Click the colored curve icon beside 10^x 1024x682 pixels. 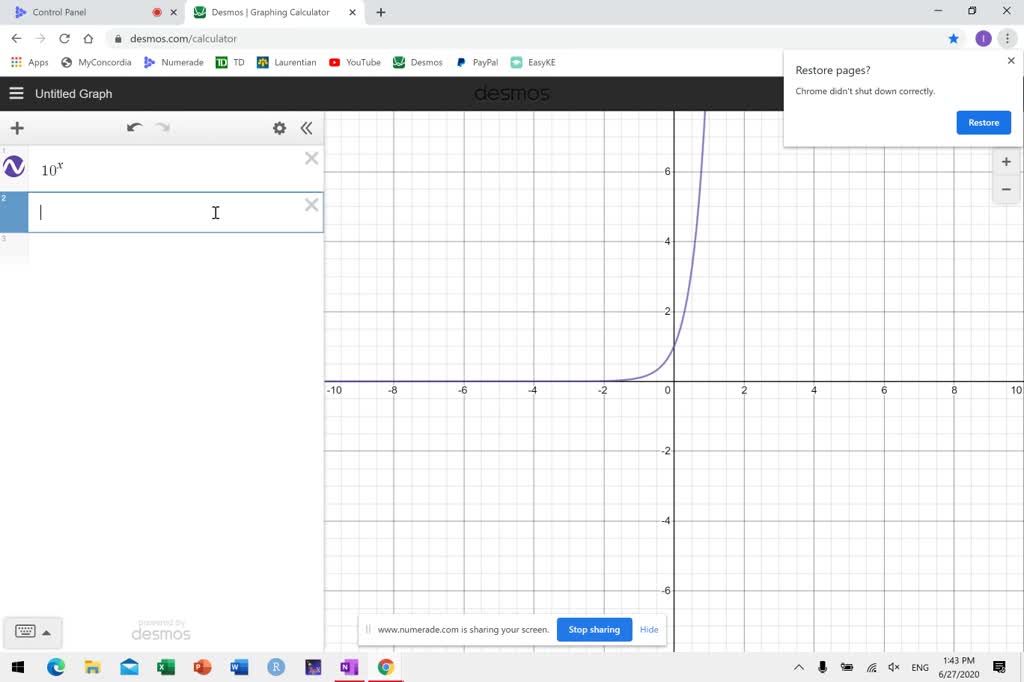(x=13, y=167)
